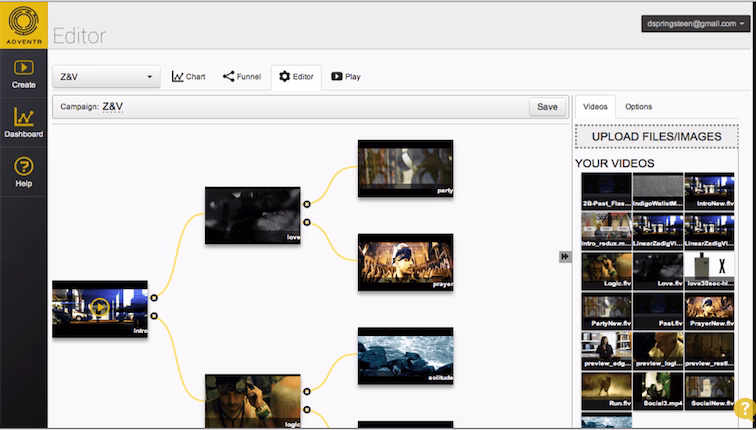
Task: Open the Play tab
Action: point(346,77)
